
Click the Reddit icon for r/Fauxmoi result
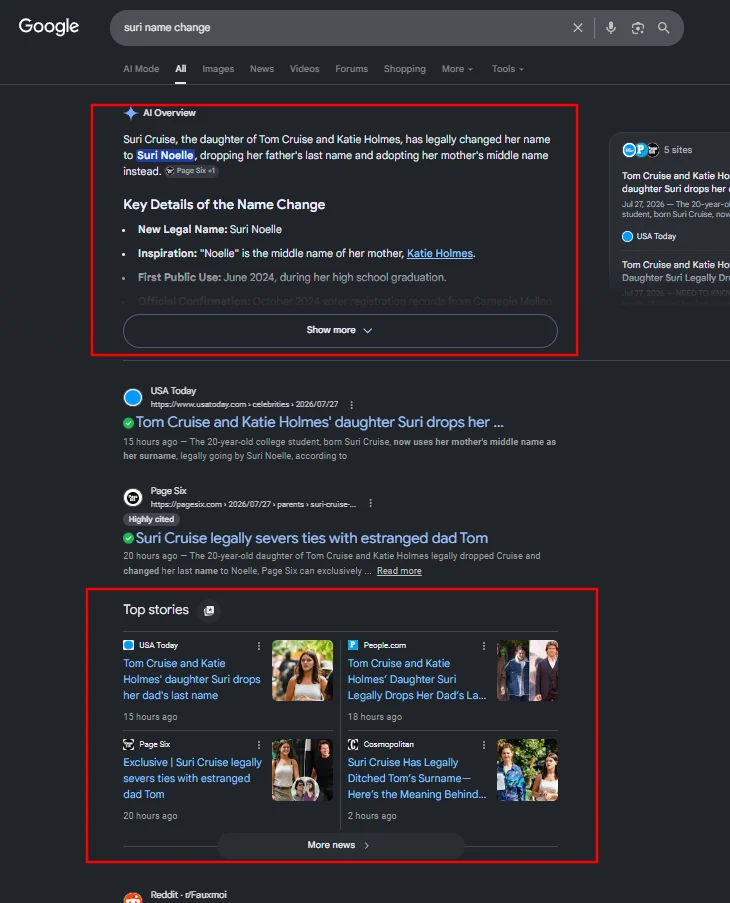coord(133,897)
